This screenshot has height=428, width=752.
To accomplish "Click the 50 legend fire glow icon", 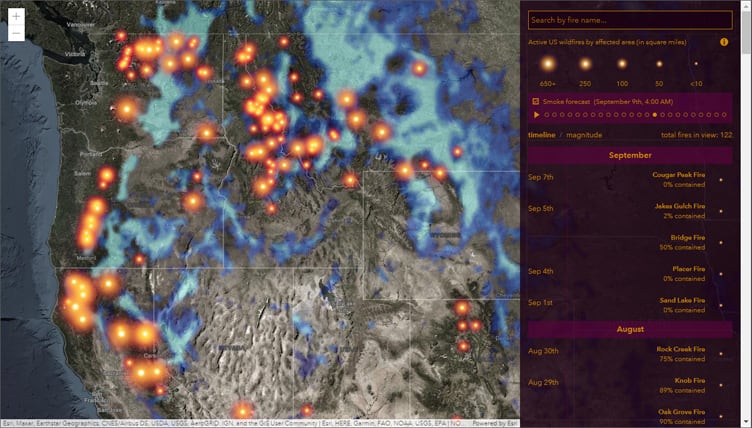I will click(x=659, y=63).
